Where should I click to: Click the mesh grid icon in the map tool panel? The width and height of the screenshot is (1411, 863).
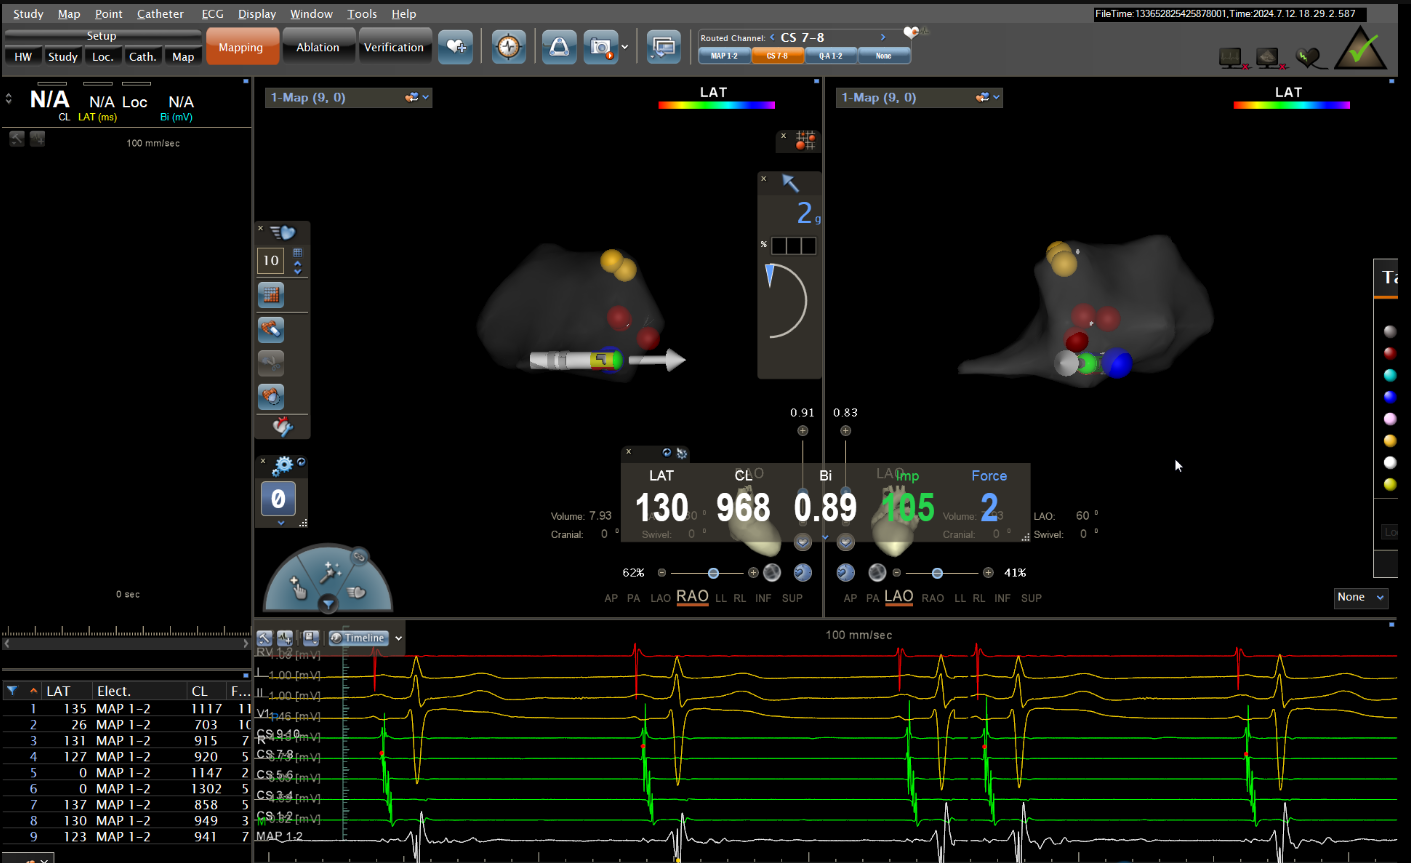[x=271, y=295]
